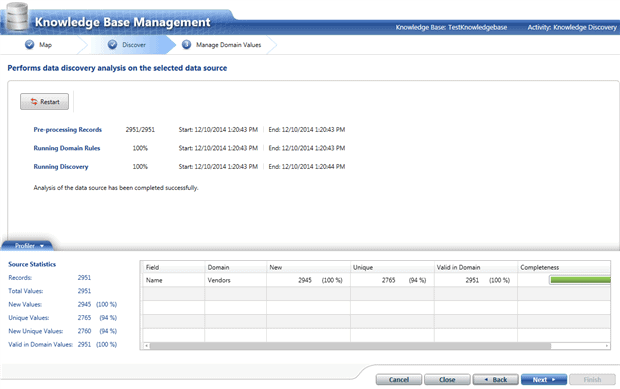Go to the Map step
This screenshot has height=389, width=620.
pyautogui.click(x=45, y=45)
